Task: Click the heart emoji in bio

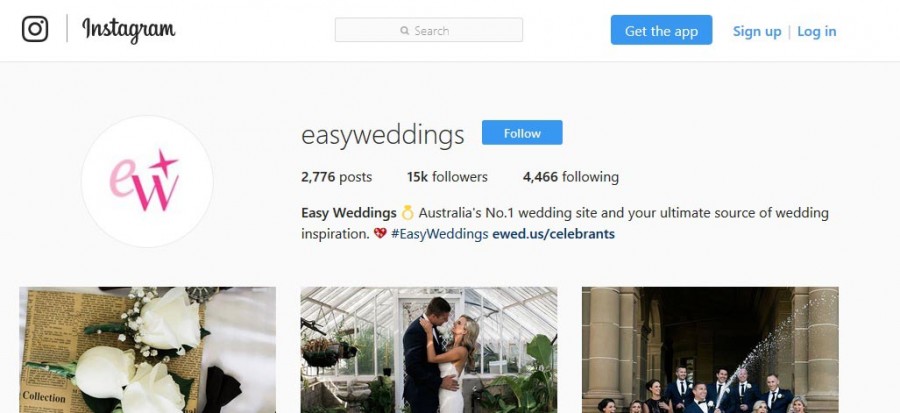Action: pos(380,233)
